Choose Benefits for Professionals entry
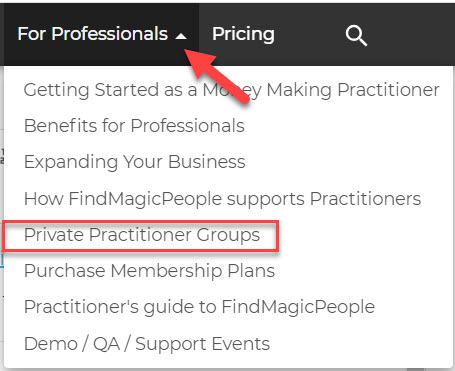Screen dimensions: 455x371 pos(134,126)
